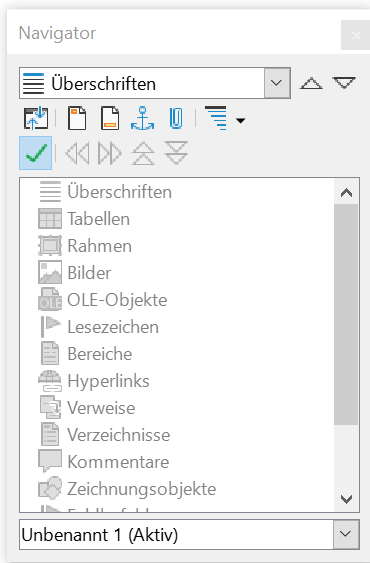The image size is (370, 563).
Task: Open the Überschriften navigate-by dropdown arrow
Action: pyautogui.click(x=277, y=83)
